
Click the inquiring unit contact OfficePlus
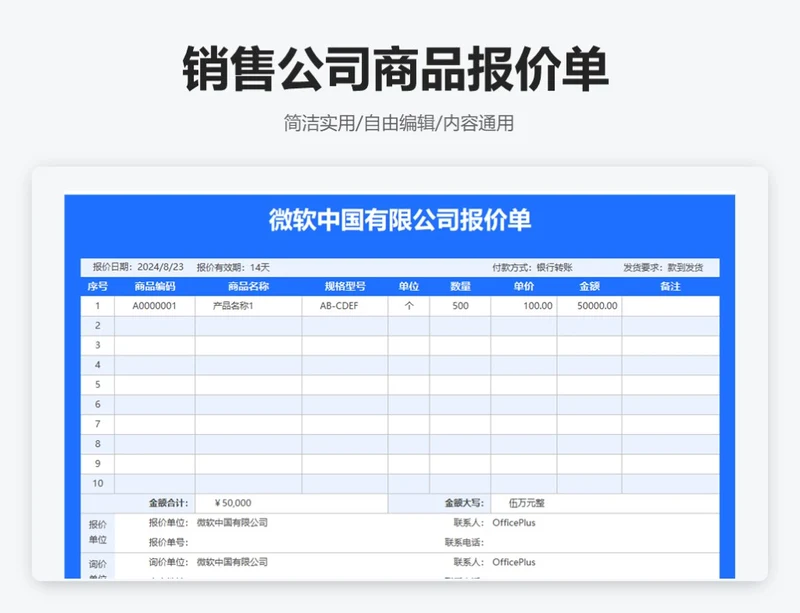tap(514, 562)
